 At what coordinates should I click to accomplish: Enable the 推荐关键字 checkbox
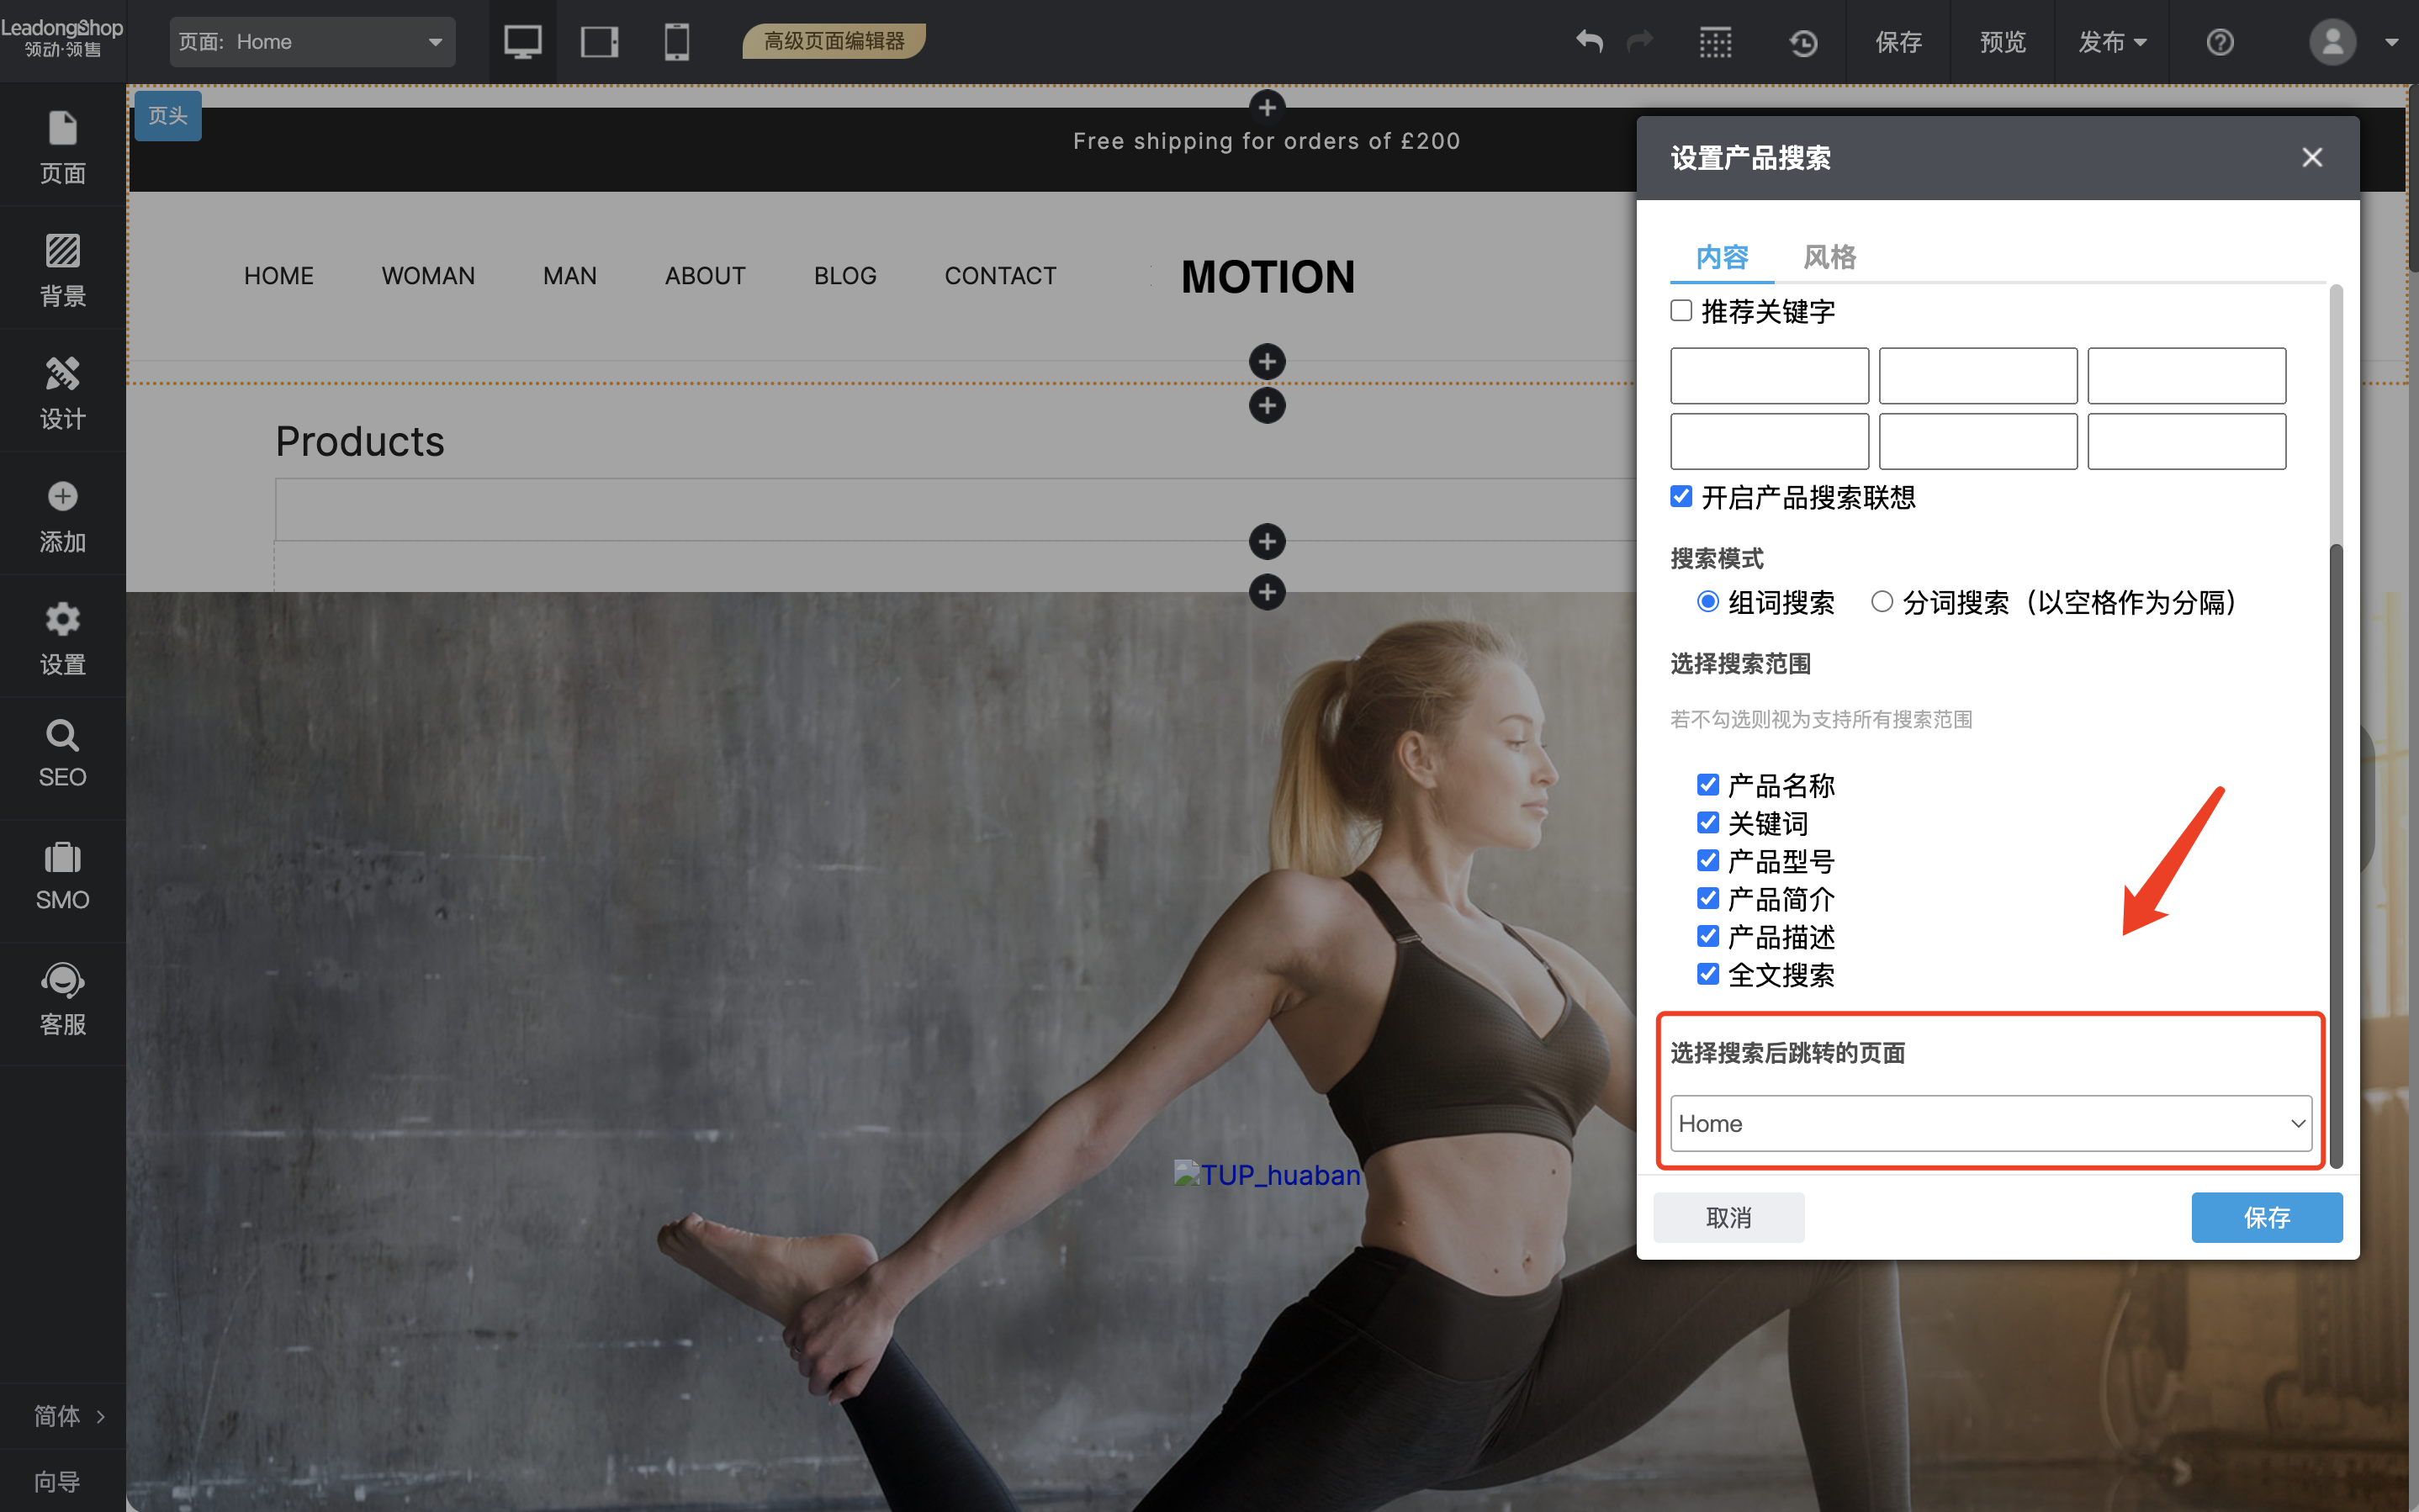click(1682, 311)
